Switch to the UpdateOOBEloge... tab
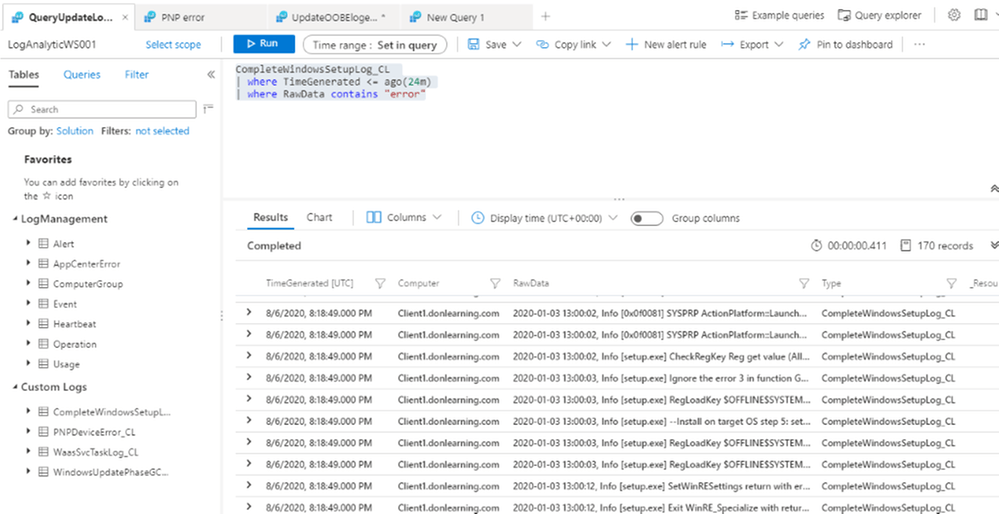Screen dimensions: 999x514 pyautogui.click(x=333, y=17)
